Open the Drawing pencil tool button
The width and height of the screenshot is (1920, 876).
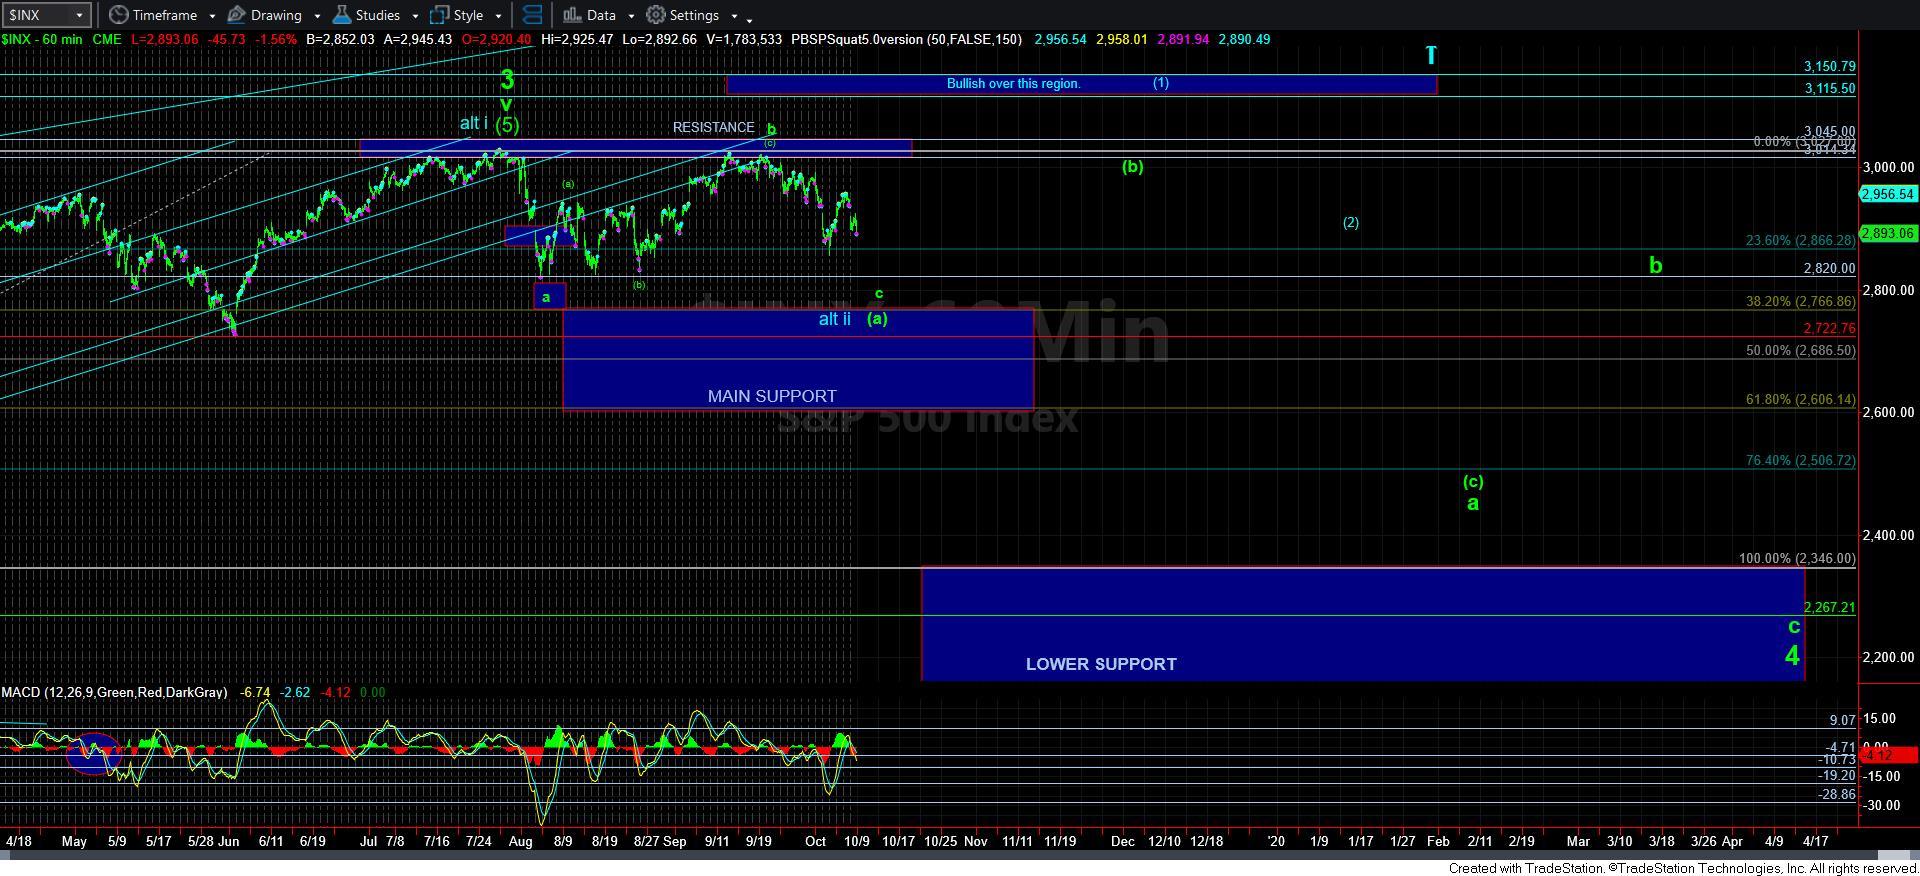pyautogui.click(x=237, y=15)
